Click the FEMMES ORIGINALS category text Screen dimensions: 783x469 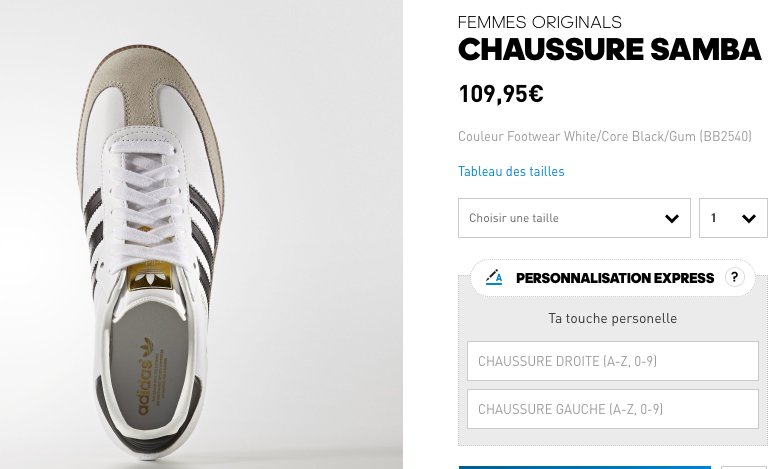coord(540,22)
